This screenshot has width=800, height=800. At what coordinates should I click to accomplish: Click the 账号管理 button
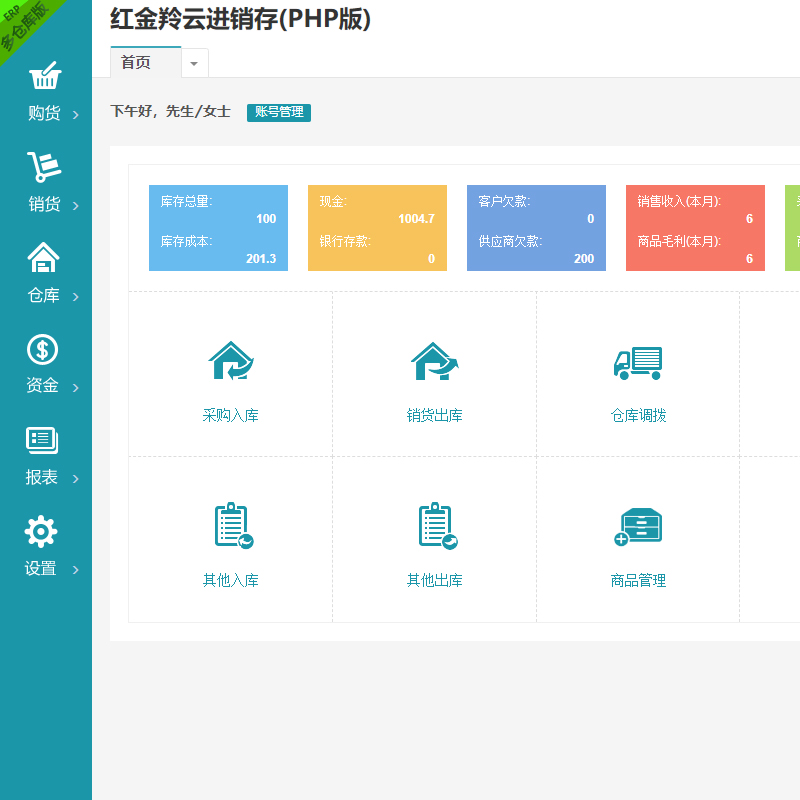(279, 112)
